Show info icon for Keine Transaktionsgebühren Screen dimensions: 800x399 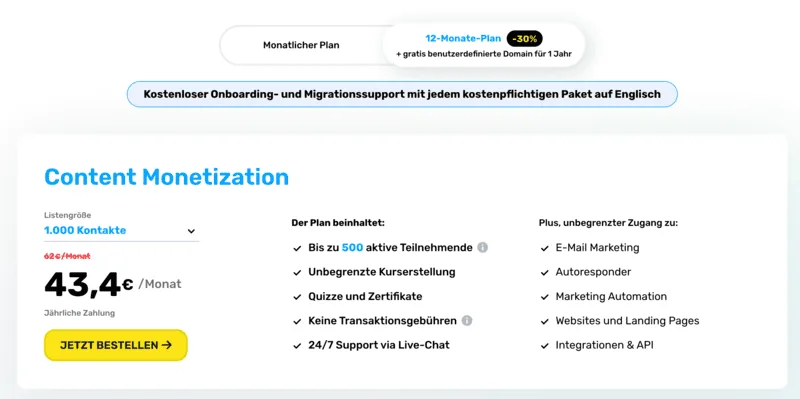click(x=467, y=321)
